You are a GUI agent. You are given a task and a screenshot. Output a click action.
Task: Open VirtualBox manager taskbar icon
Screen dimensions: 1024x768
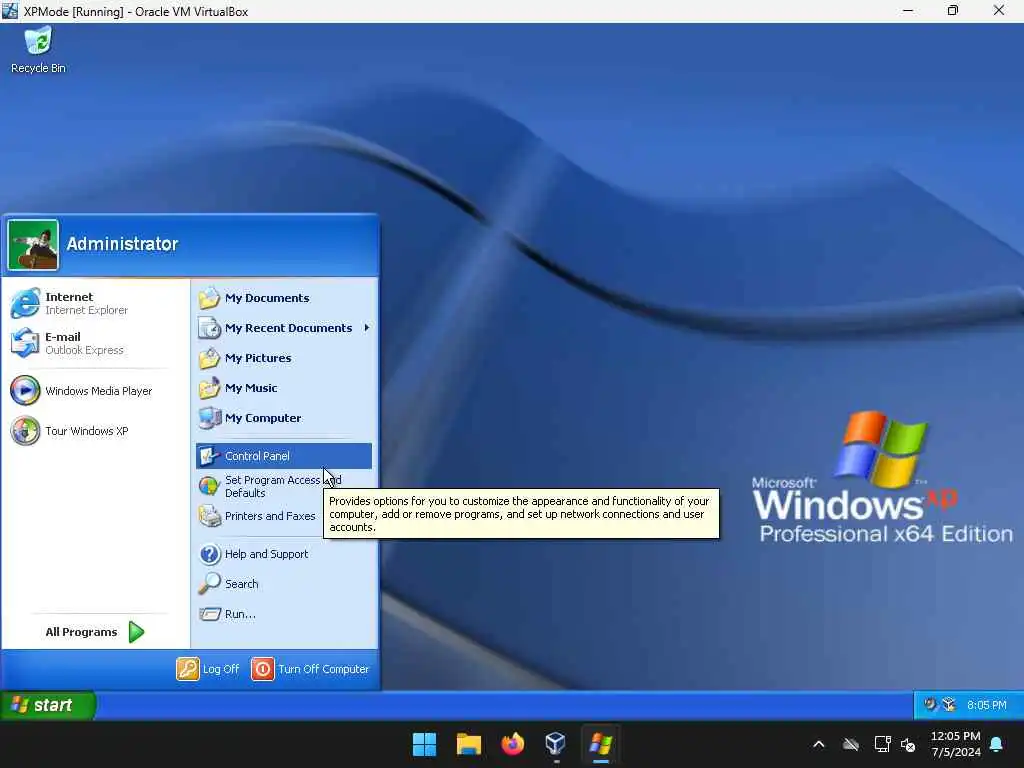556,744
